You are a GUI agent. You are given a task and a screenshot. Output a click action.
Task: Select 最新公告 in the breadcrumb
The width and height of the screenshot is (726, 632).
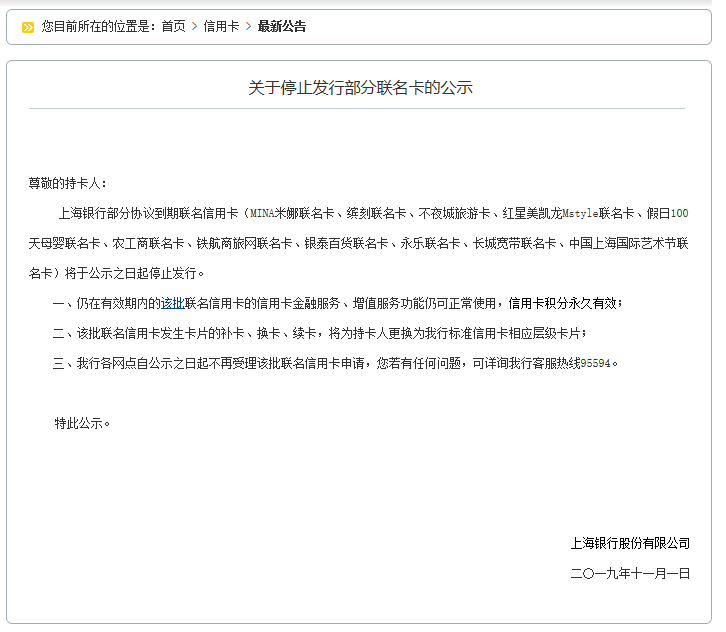click(x=282, y=26)
